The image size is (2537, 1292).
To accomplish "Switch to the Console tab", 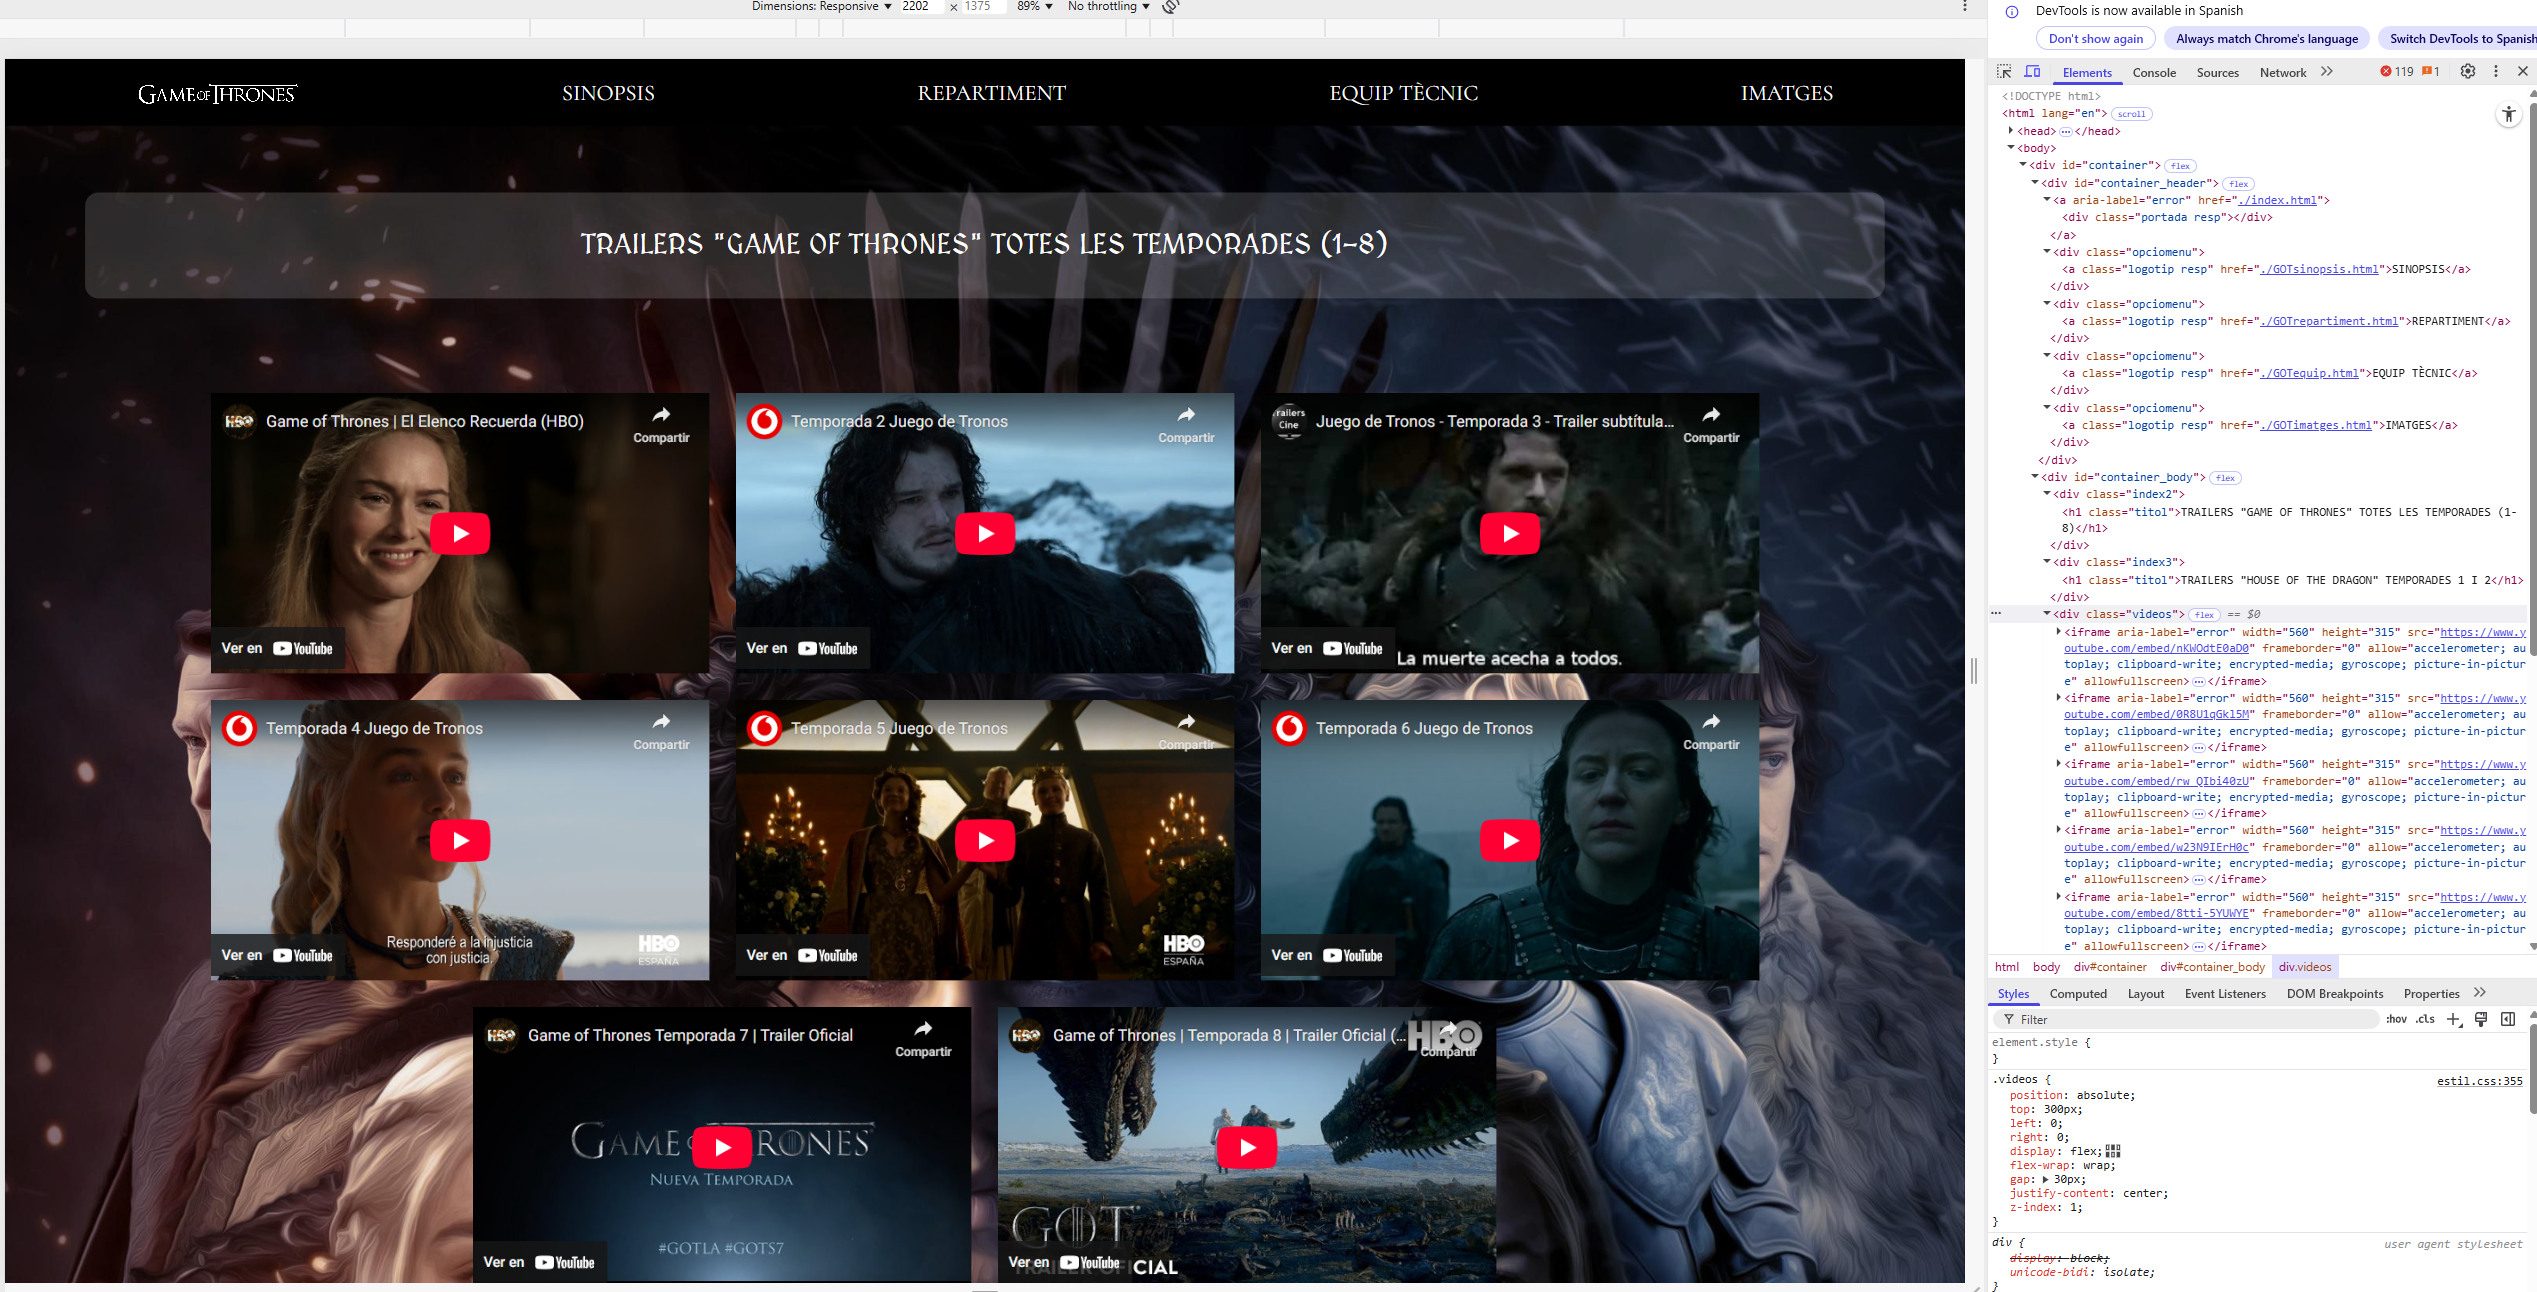I will pos(2153,73).
